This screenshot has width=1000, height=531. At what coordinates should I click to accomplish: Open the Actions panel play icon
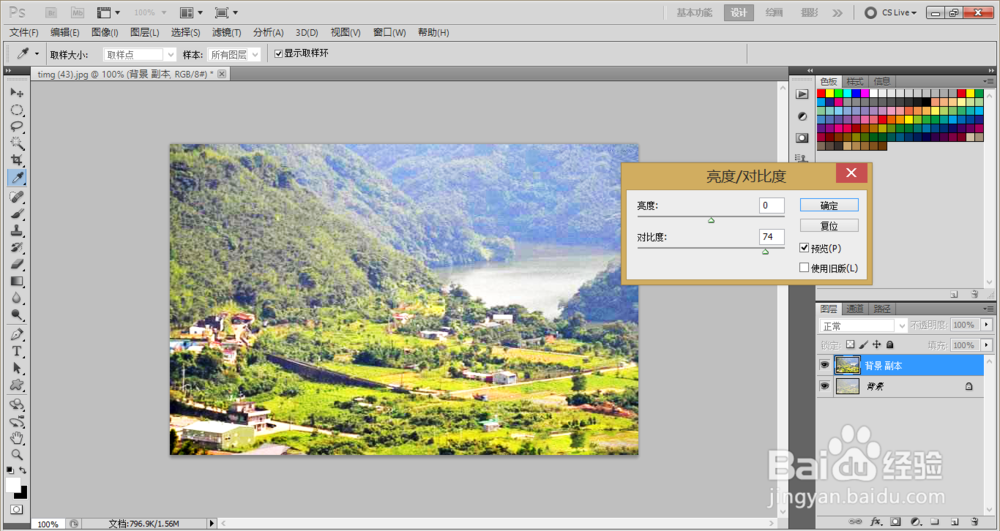(802, 94)
